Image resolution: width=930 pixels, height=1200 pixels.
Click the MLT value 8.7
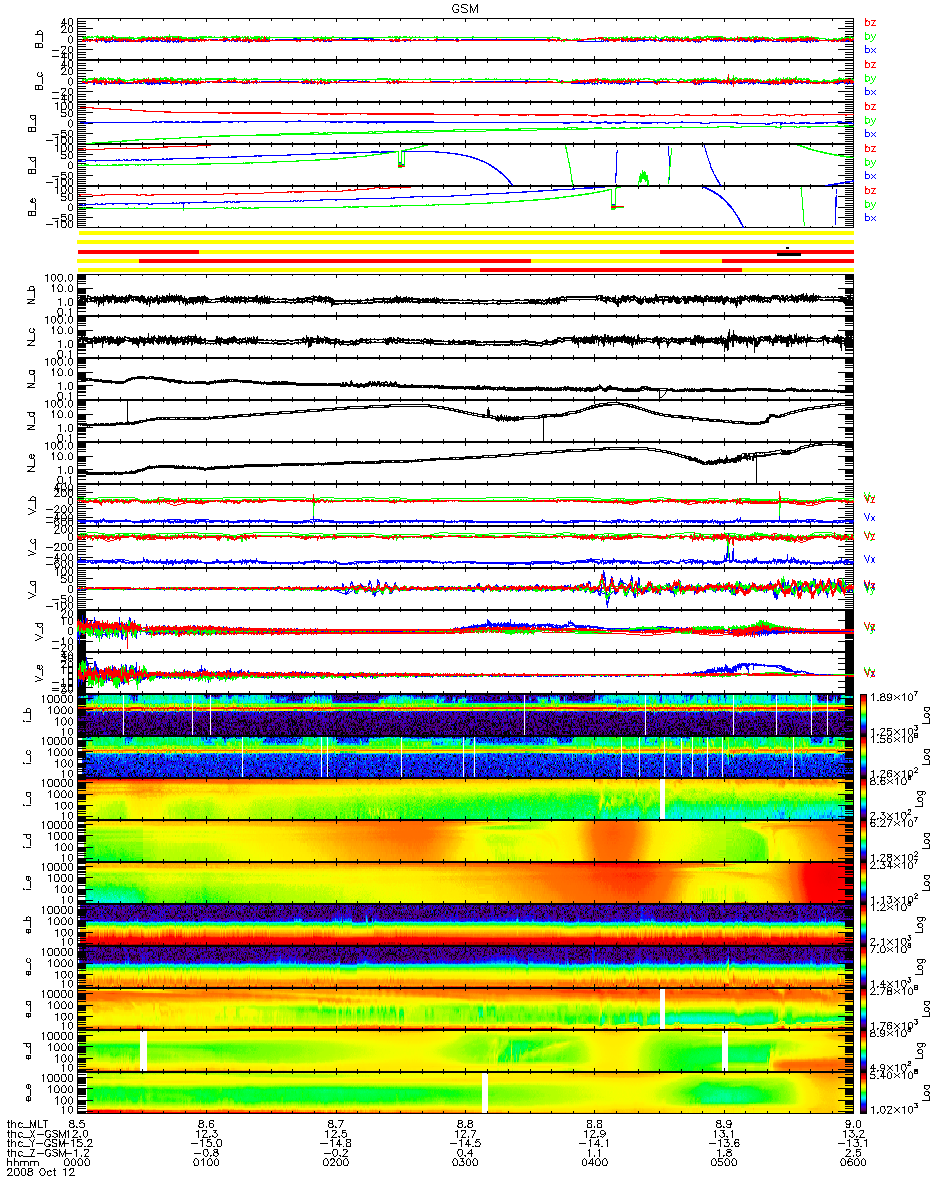(338, 1124)
